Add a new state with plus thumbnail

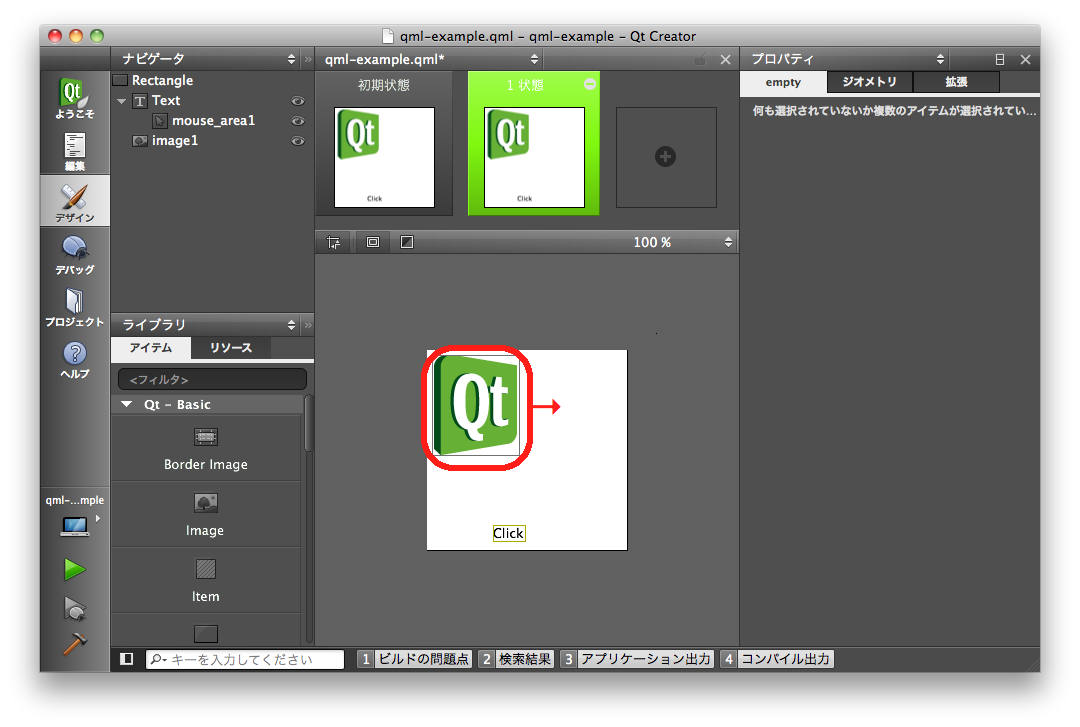click(666, 157)
